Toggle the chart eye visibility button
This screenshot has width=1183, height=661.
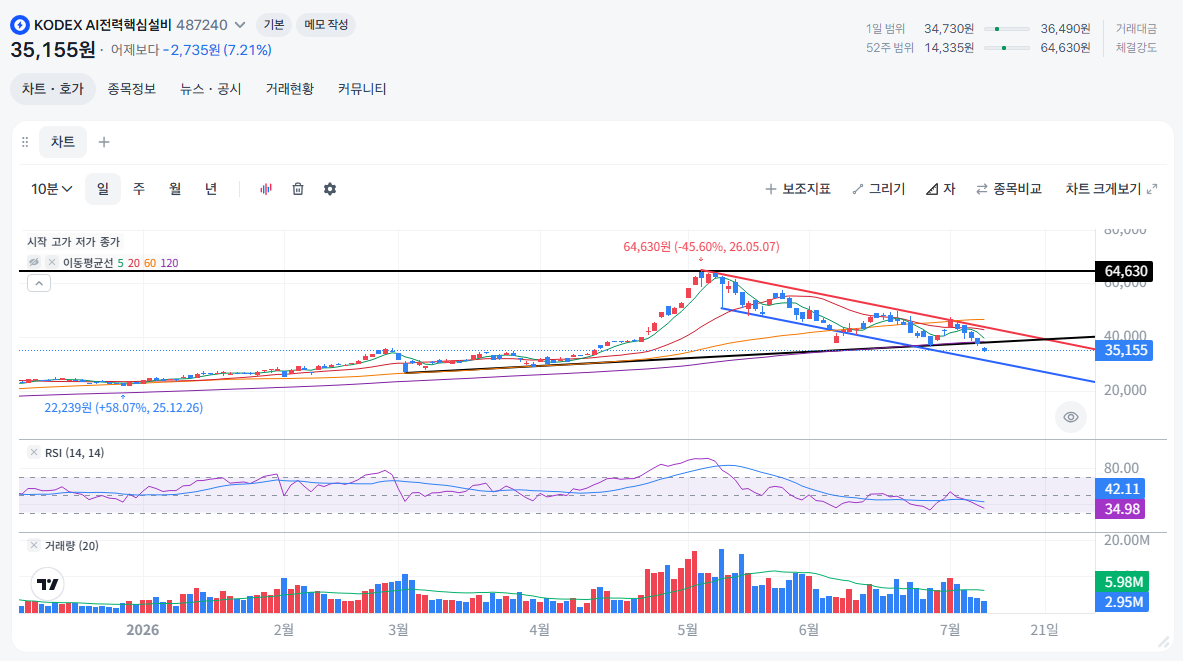click(x=1071, y=417)
